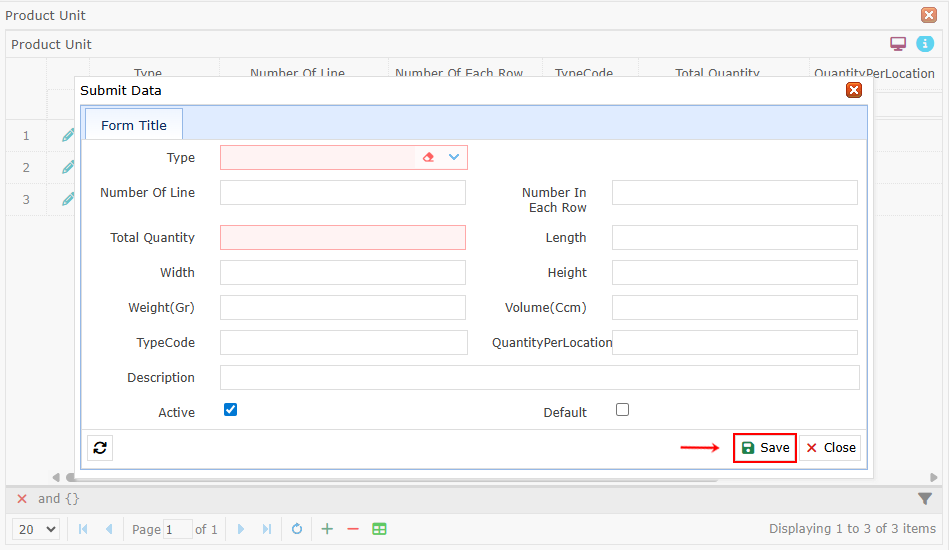
Task: Expand the Type dropdown arrow
Action: (x=454, y=157)
